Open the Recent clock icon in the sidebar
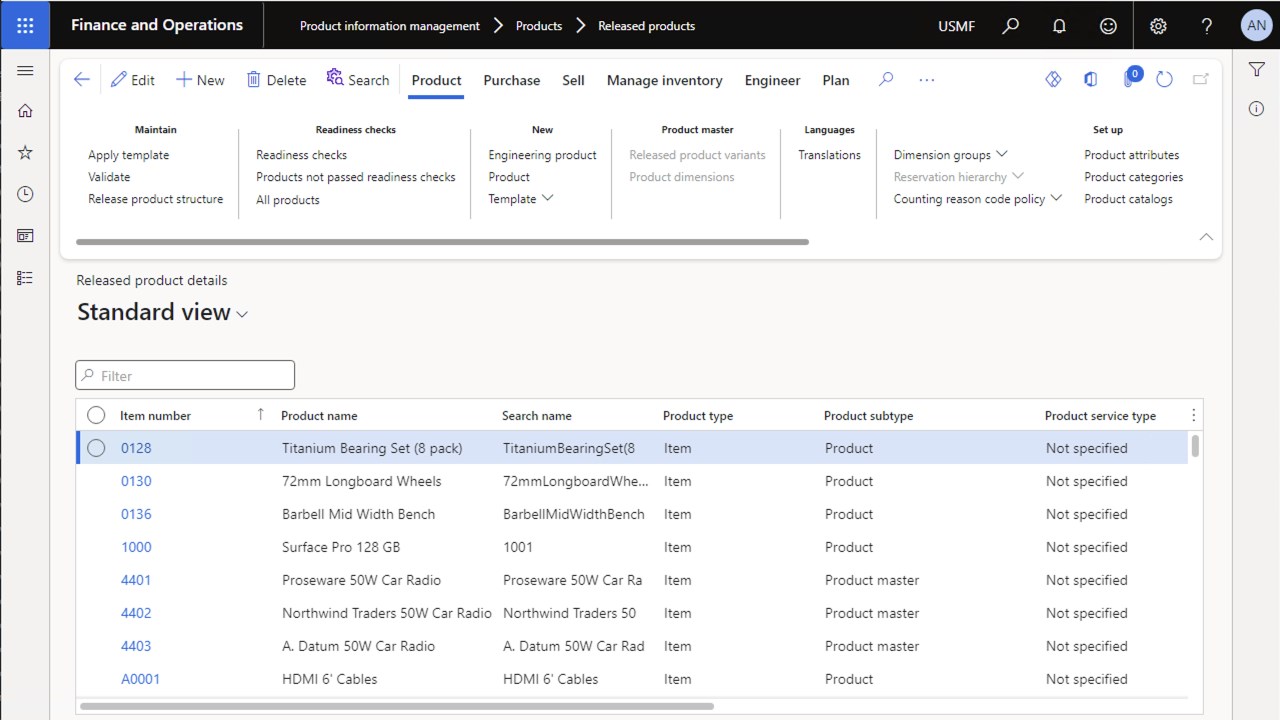1280x720 pixels. (25, 194)
